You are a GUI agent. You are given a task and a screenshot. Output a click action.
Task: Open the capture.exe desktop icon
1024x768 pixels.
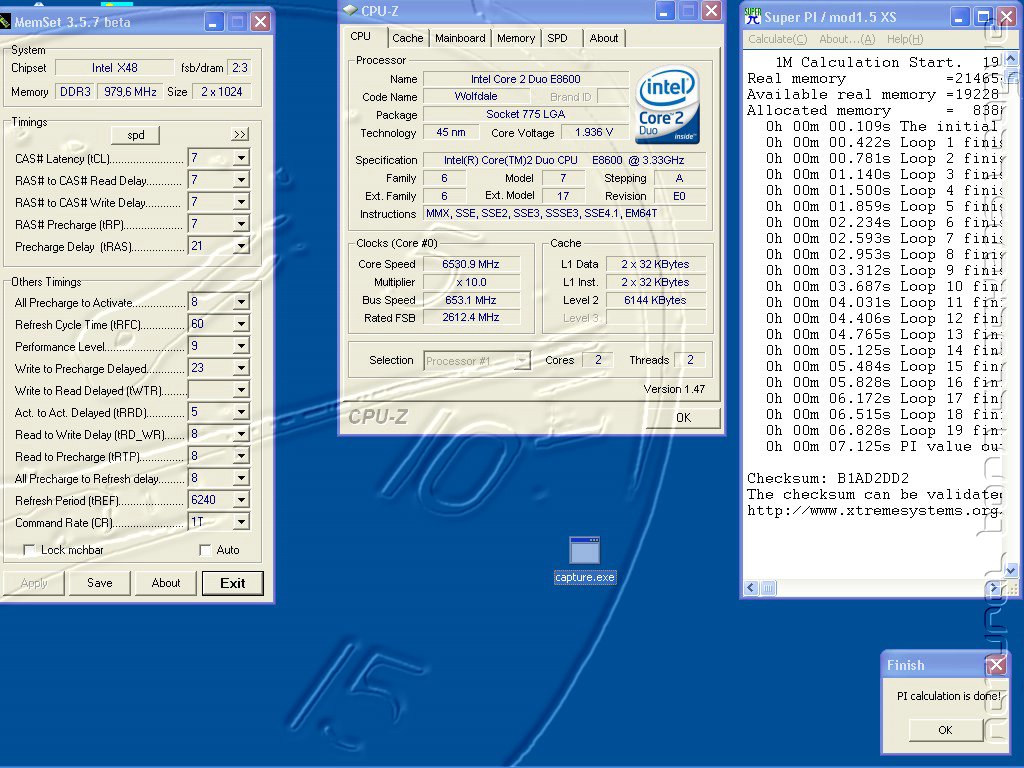click(x=584, y=560)
